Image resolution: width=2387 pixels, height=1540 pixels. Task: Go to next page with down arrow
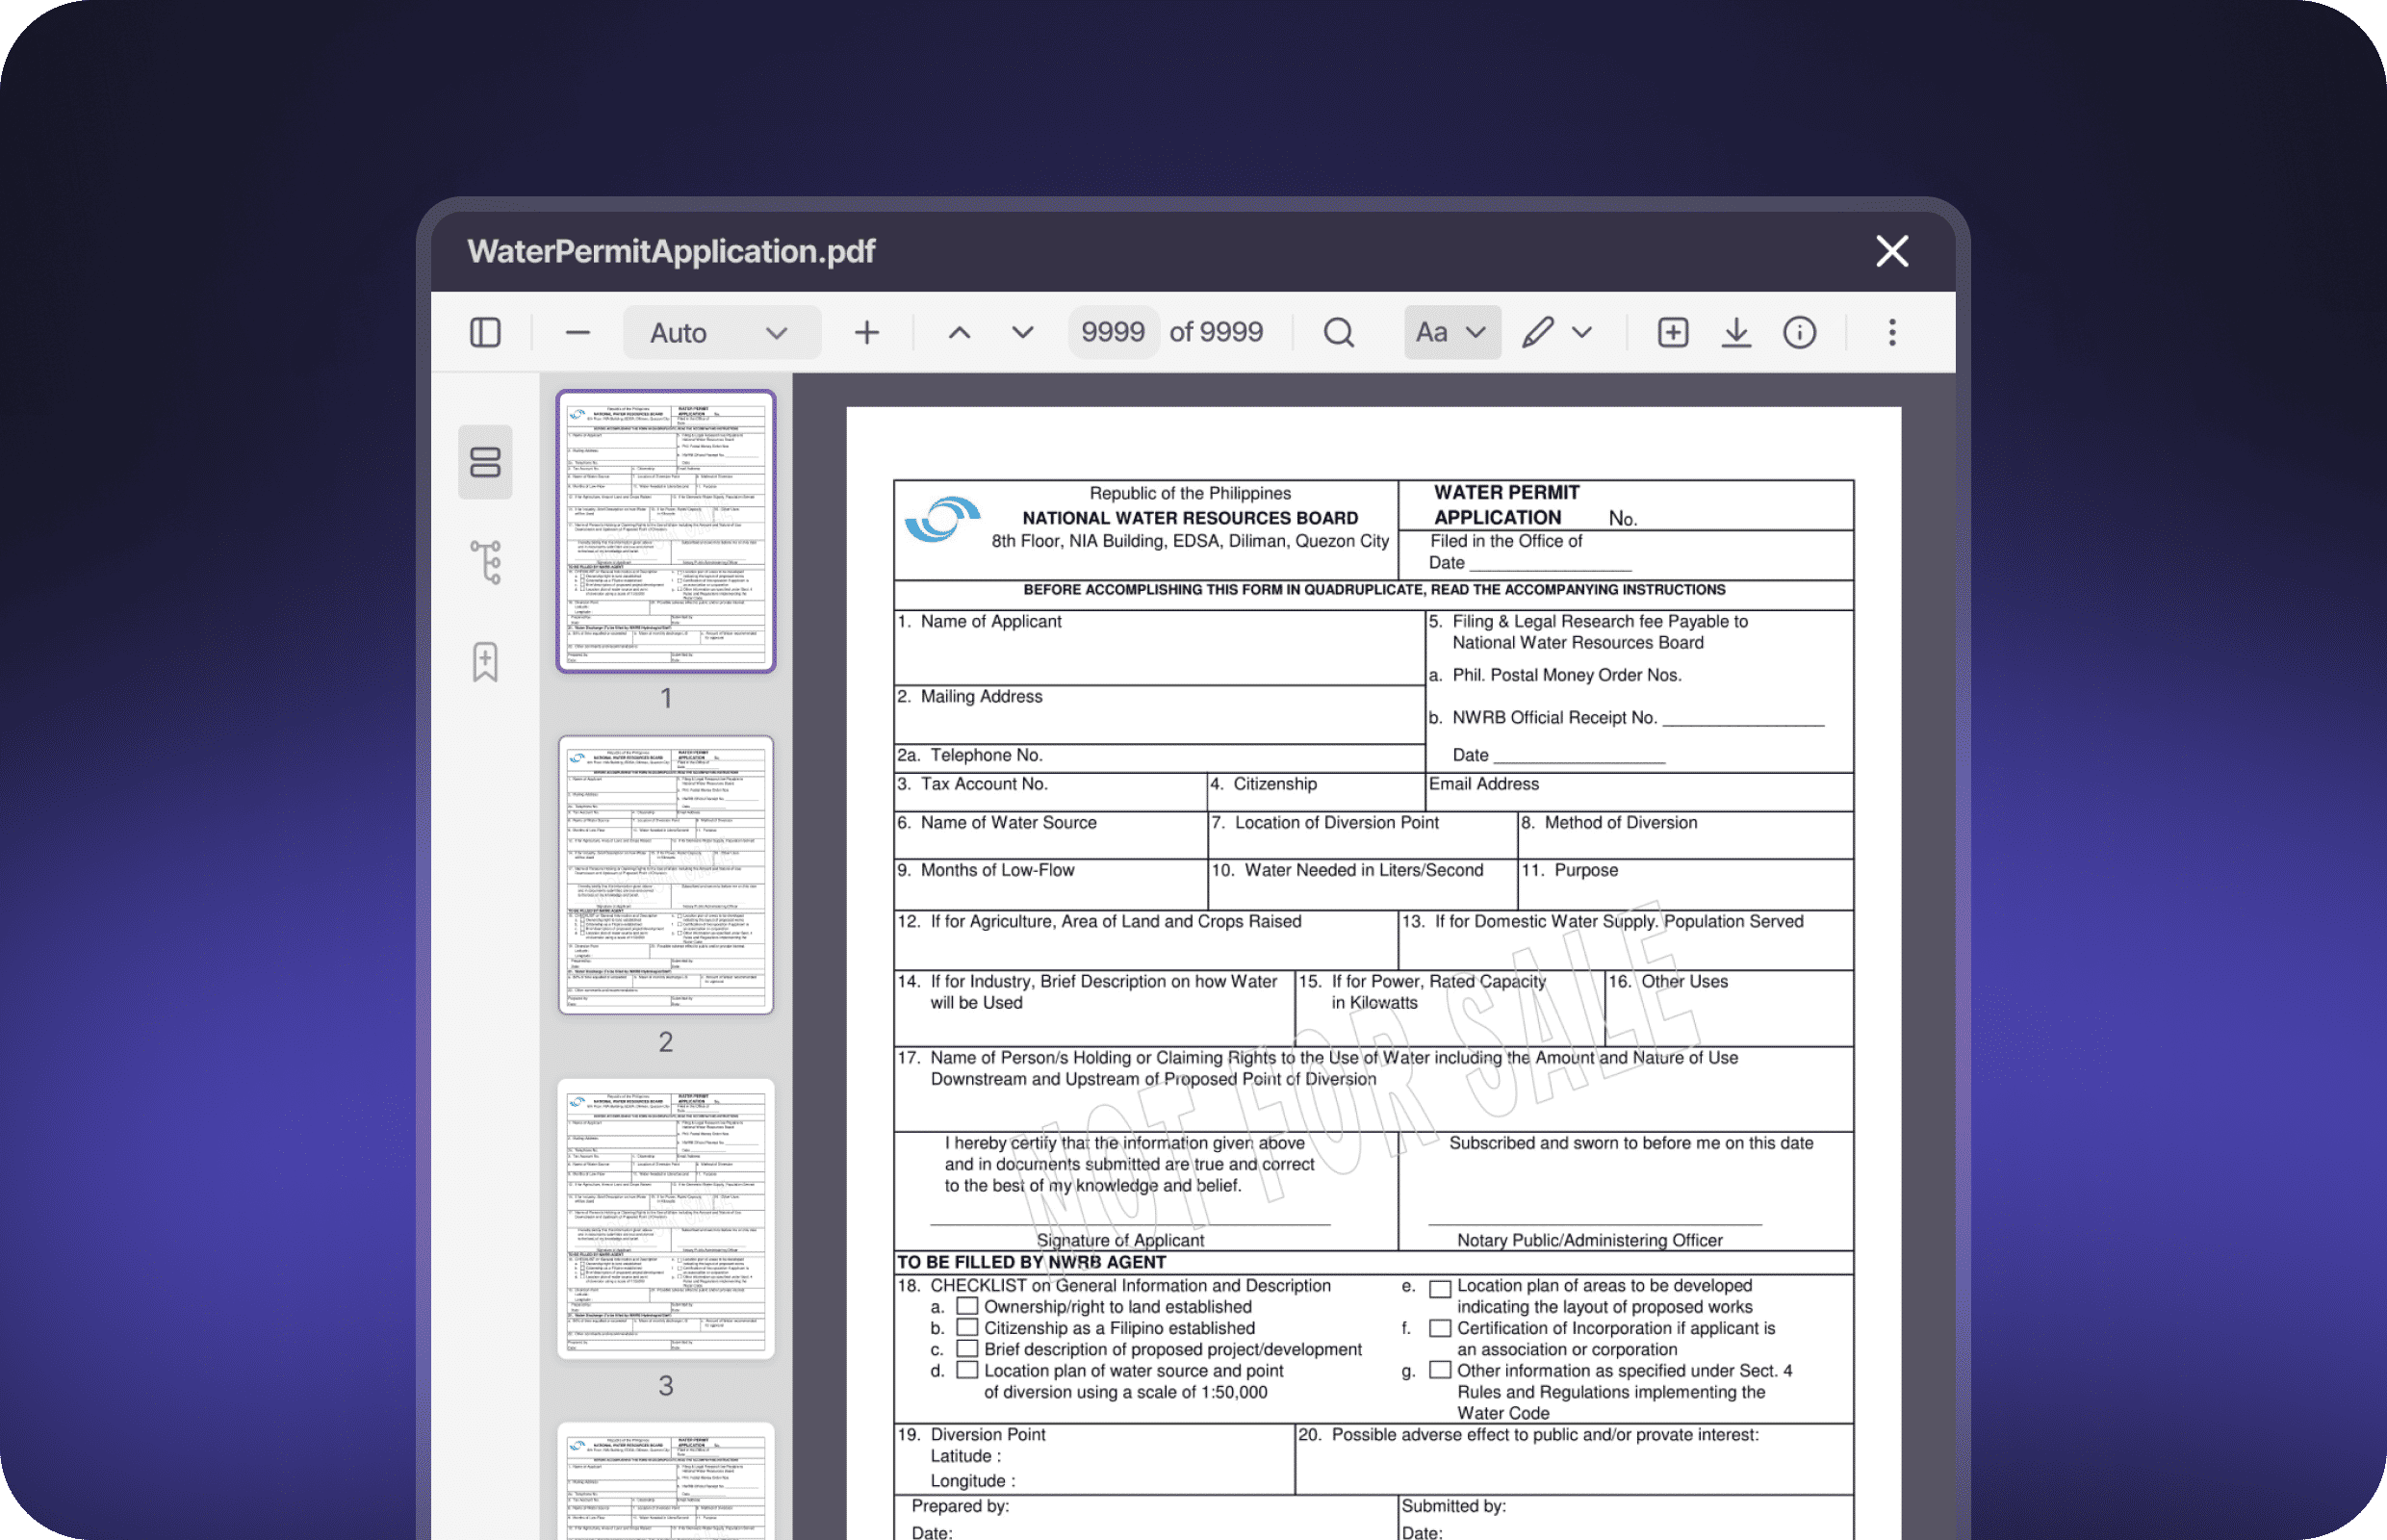pyautogui.click(x=1022, y=332)
